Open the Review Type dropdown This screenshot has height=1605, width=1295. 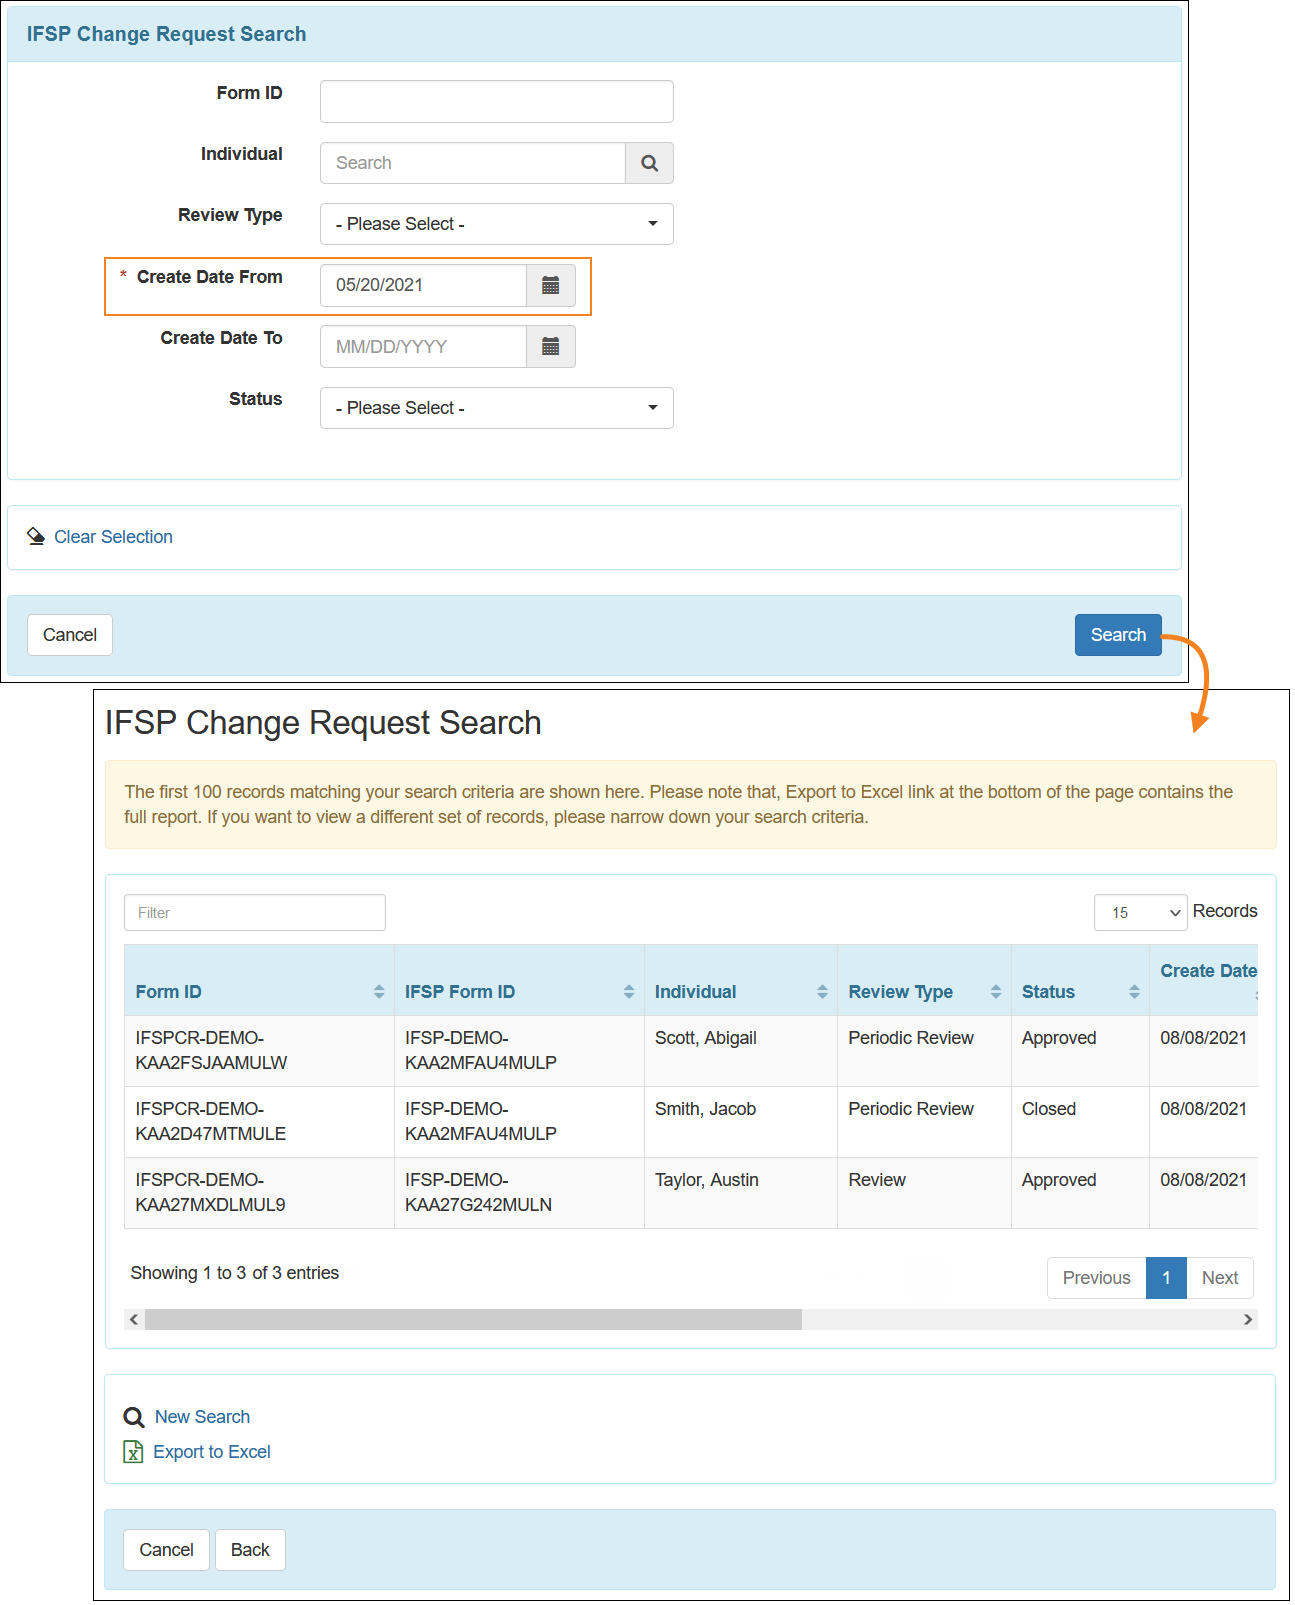tap(497, 224)
